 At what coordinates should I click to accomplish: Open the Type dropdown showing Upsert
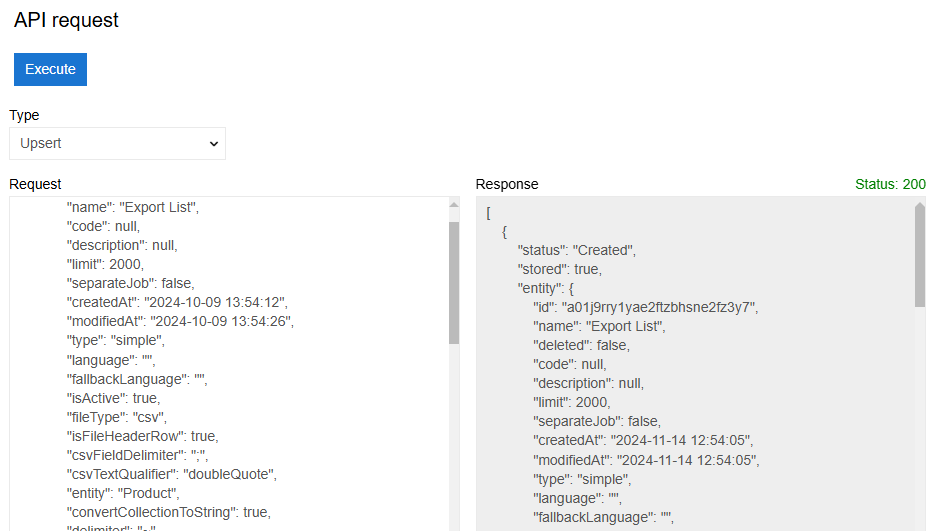point(117,143)
